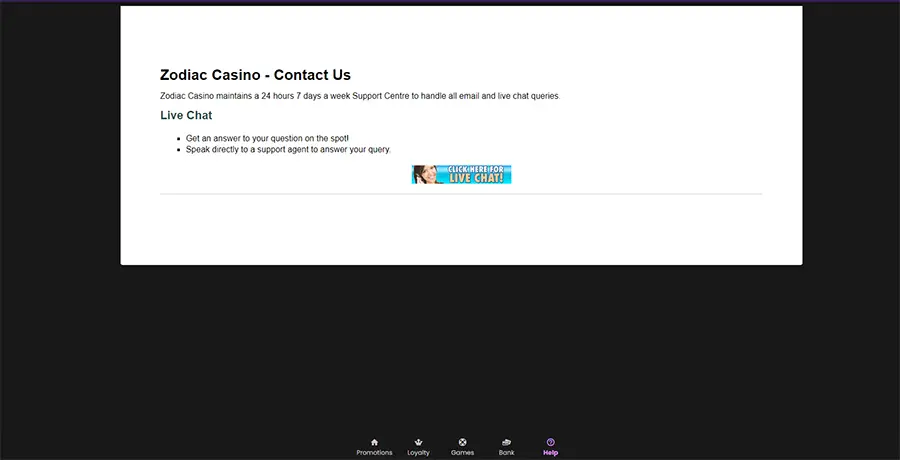Select the Help tab label
This screenshot has height=460, width=900.
pos(550,453)
